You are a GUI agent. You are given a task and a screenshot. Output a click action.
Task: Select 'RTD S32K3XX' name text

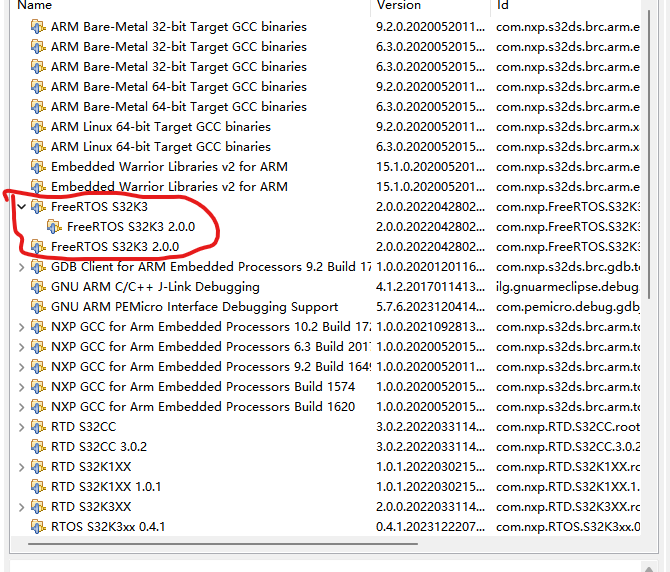click(x=91, y=507)
